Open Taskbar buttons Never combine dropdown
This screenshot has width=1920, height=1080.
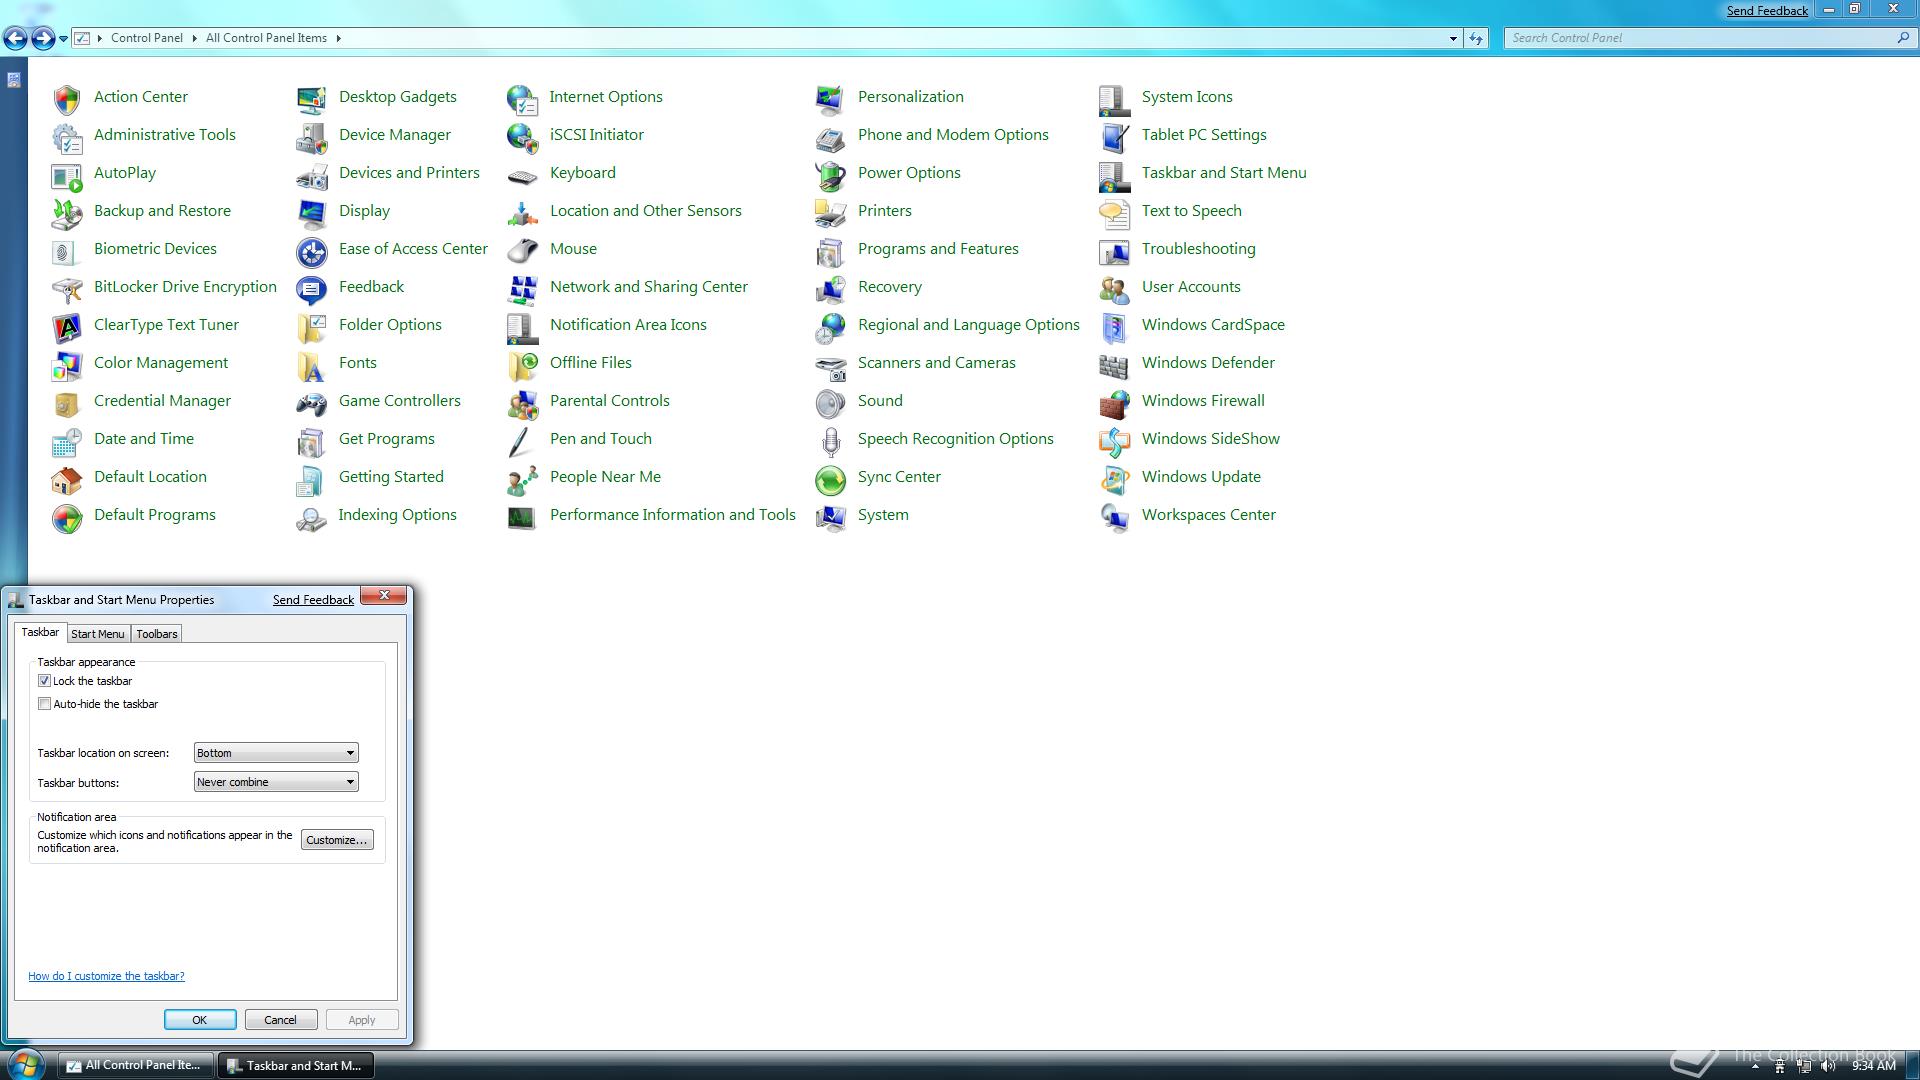pyautogui.click(x=276, y=781)
